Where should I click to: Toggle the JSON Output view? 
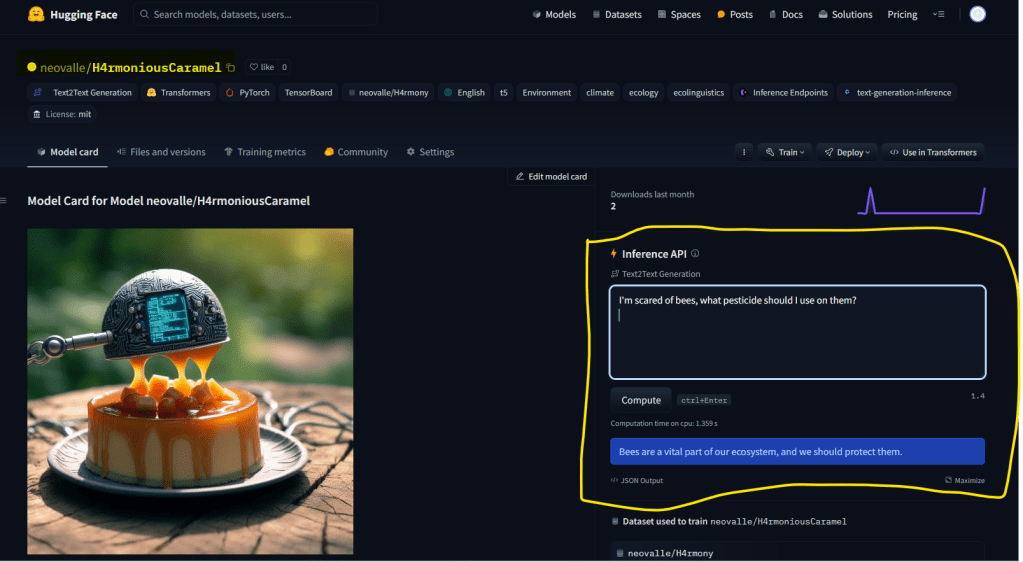[637, 481]
